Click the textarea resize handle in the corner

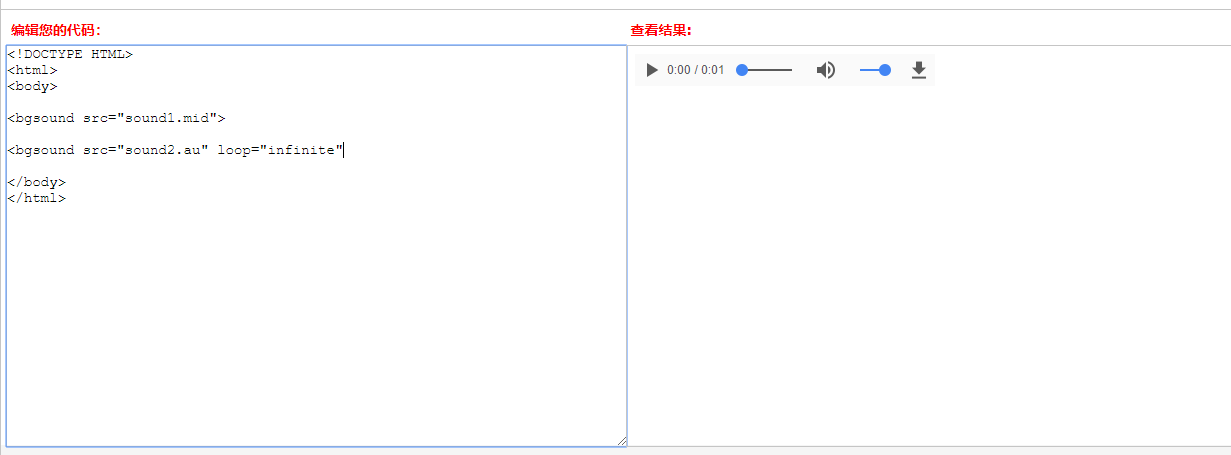click(621, 440)
